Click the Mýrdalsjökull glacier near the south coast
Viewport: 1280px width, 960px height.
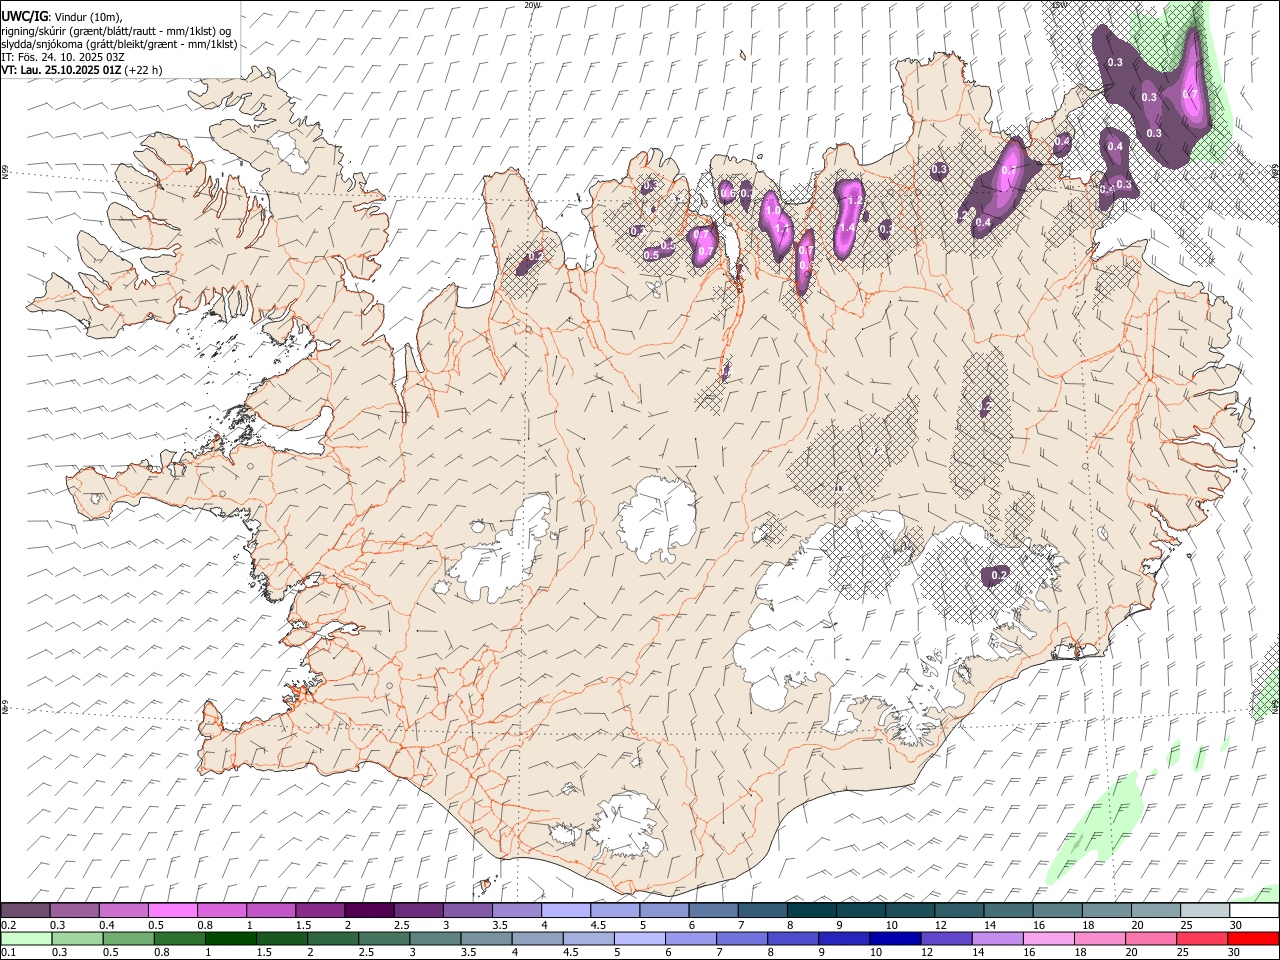[628, 826]
